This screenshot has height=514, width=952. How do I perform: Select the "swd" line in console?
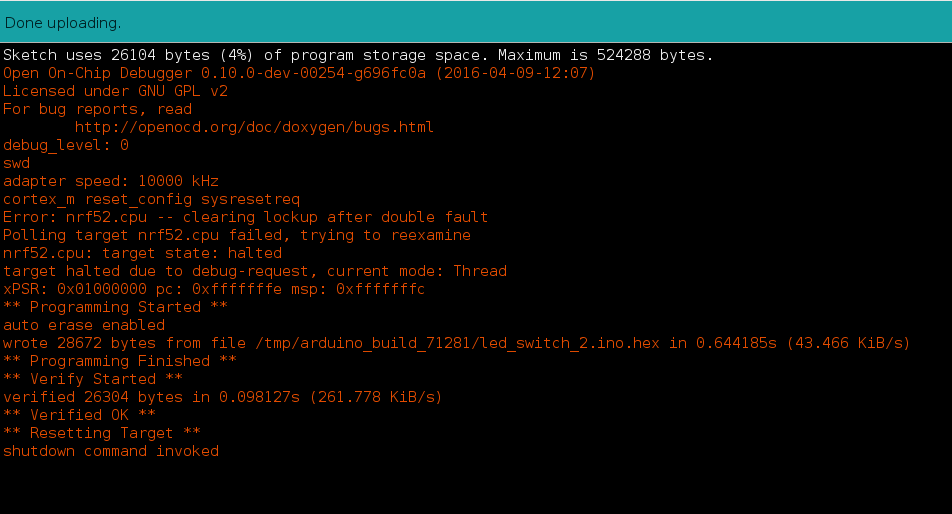tap(17, 163)
